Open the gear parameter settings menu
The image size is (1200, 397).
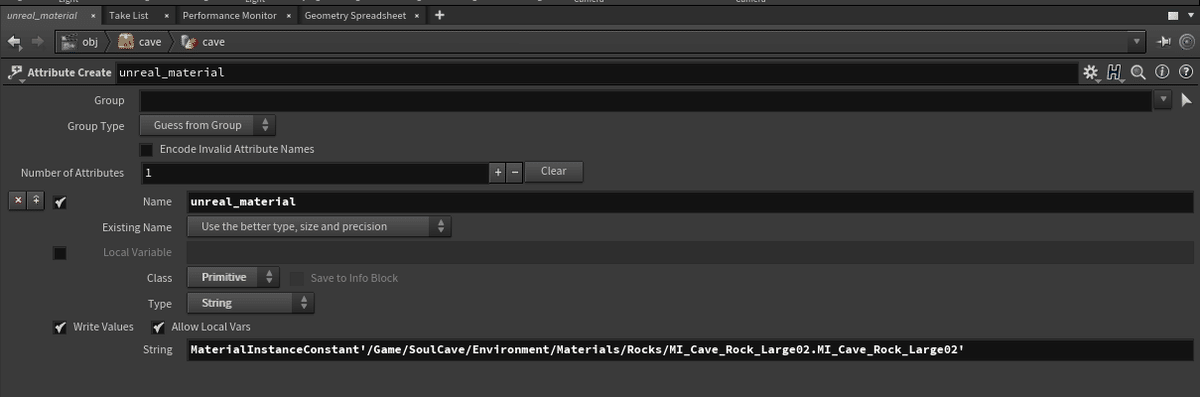(1090, 73)
